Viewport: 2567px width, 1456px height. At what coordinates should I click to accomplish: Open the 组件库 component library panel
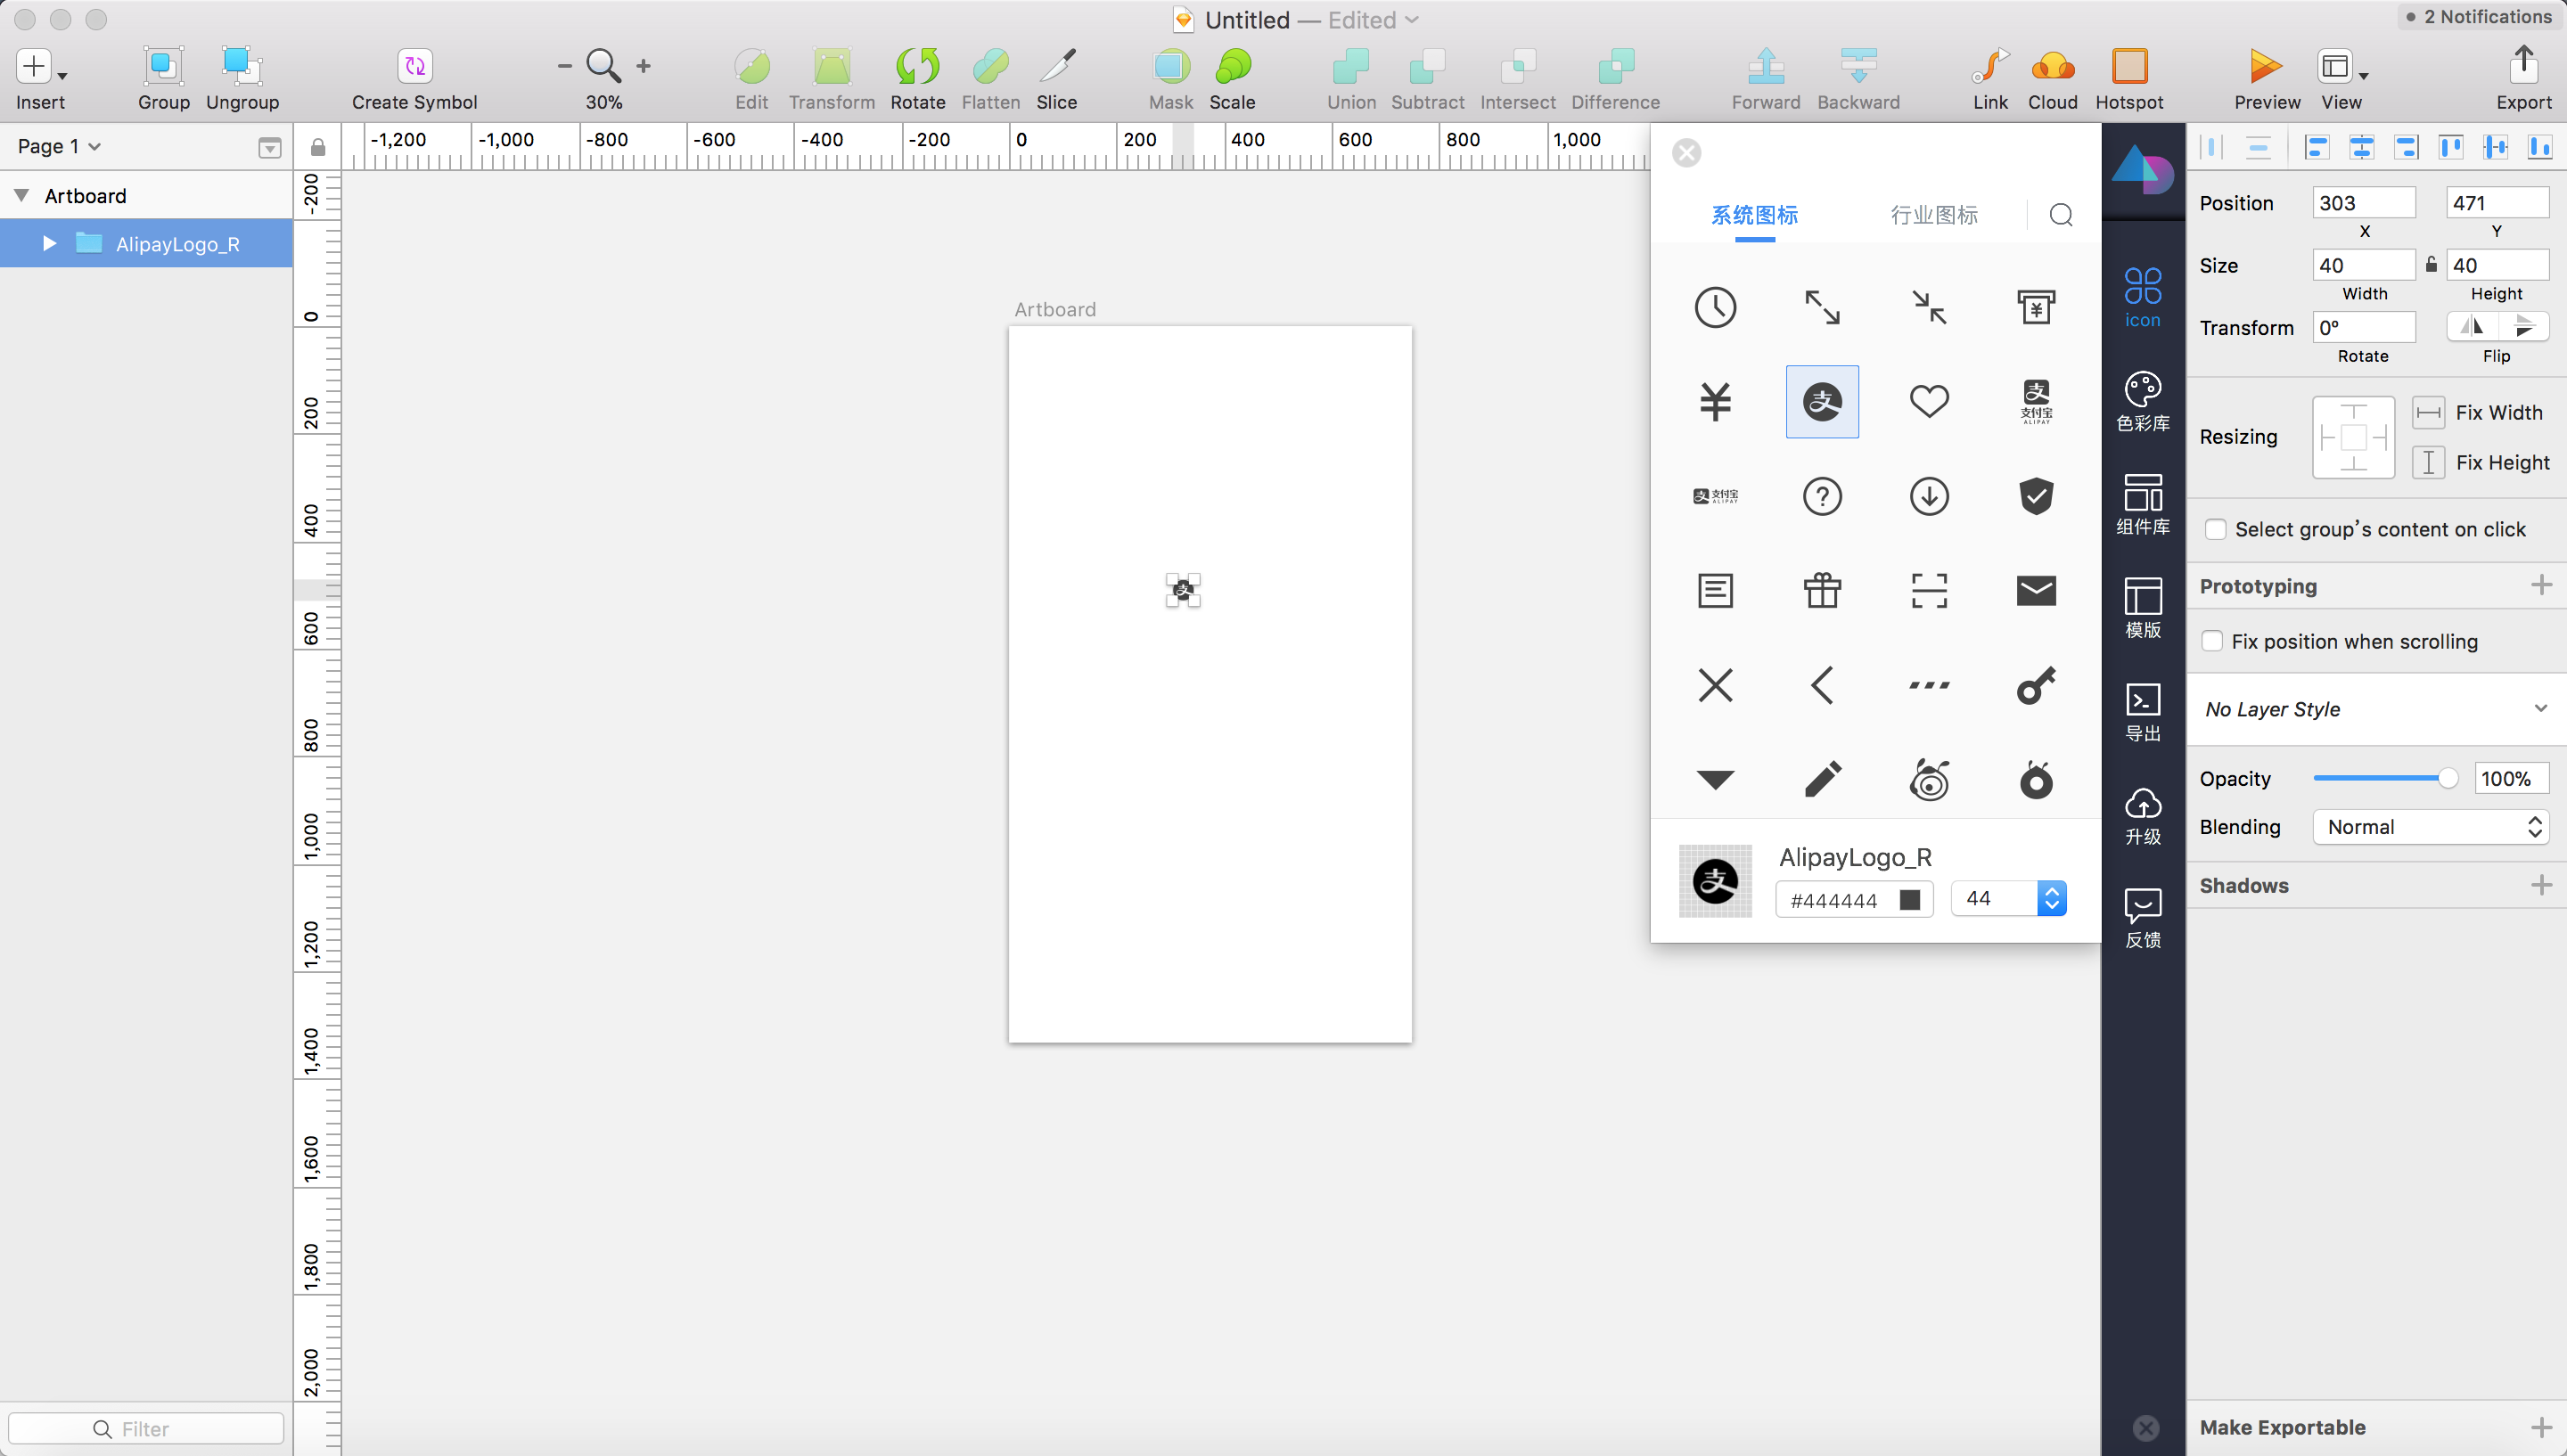(x=2142, y=504)
